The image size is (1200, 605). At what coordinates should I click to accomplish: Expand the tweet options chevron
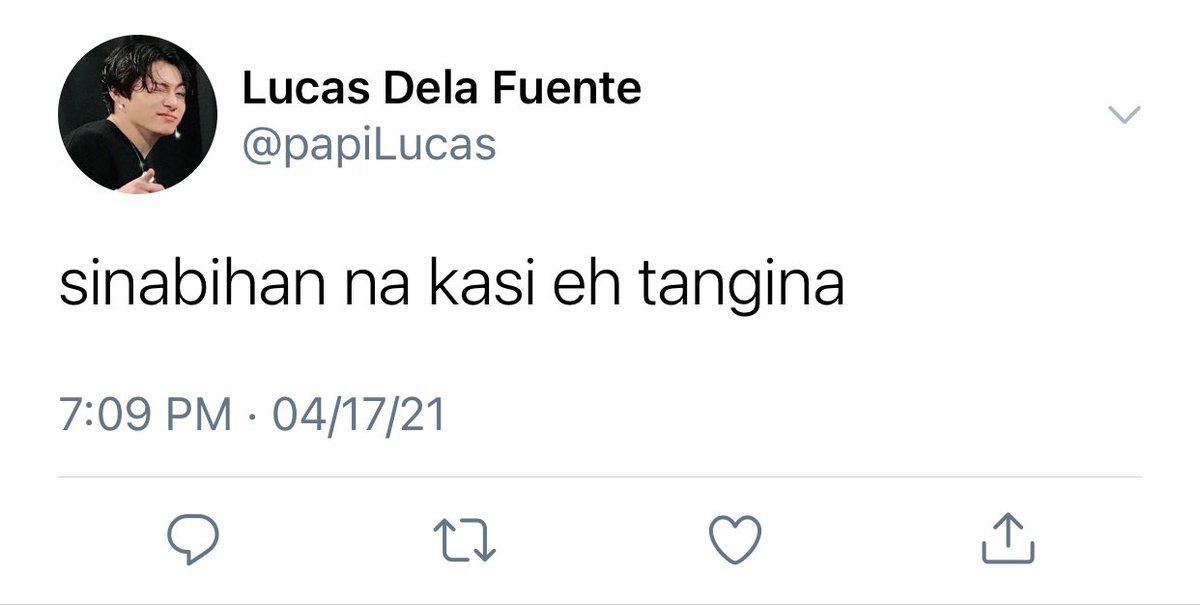pyautogui.click(x=1126, y=116)
